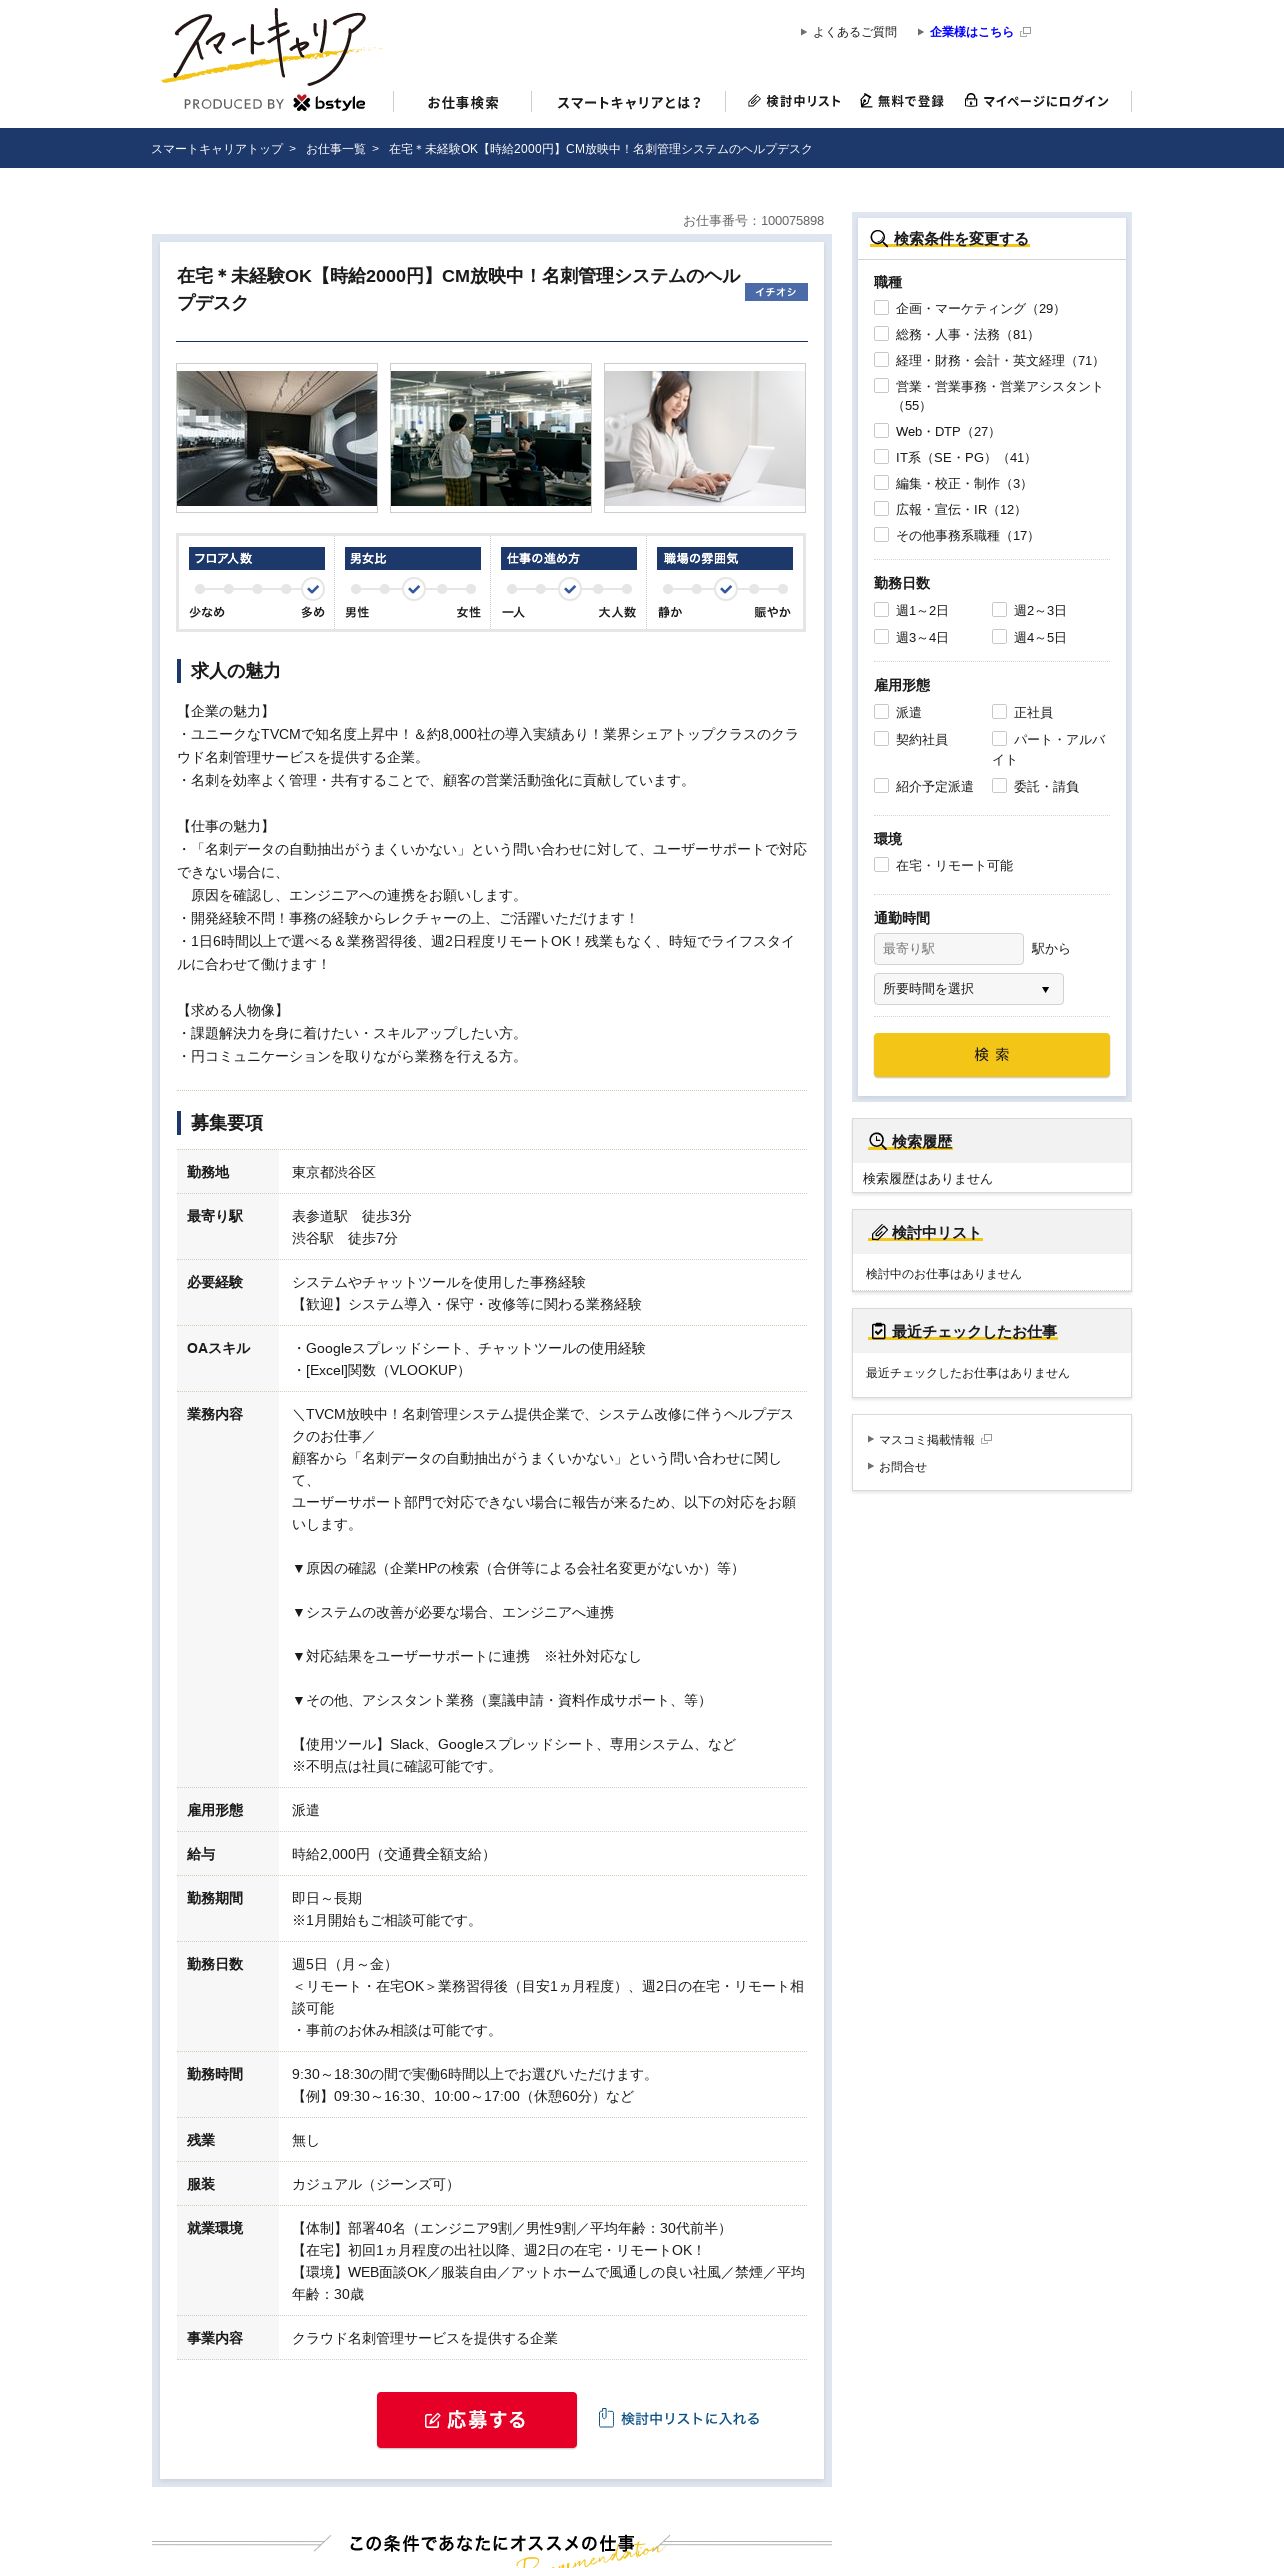Open the open-plan office photo thumbnail
1284x2568 pixels.
pyautogui.click(x=491, y=438)
